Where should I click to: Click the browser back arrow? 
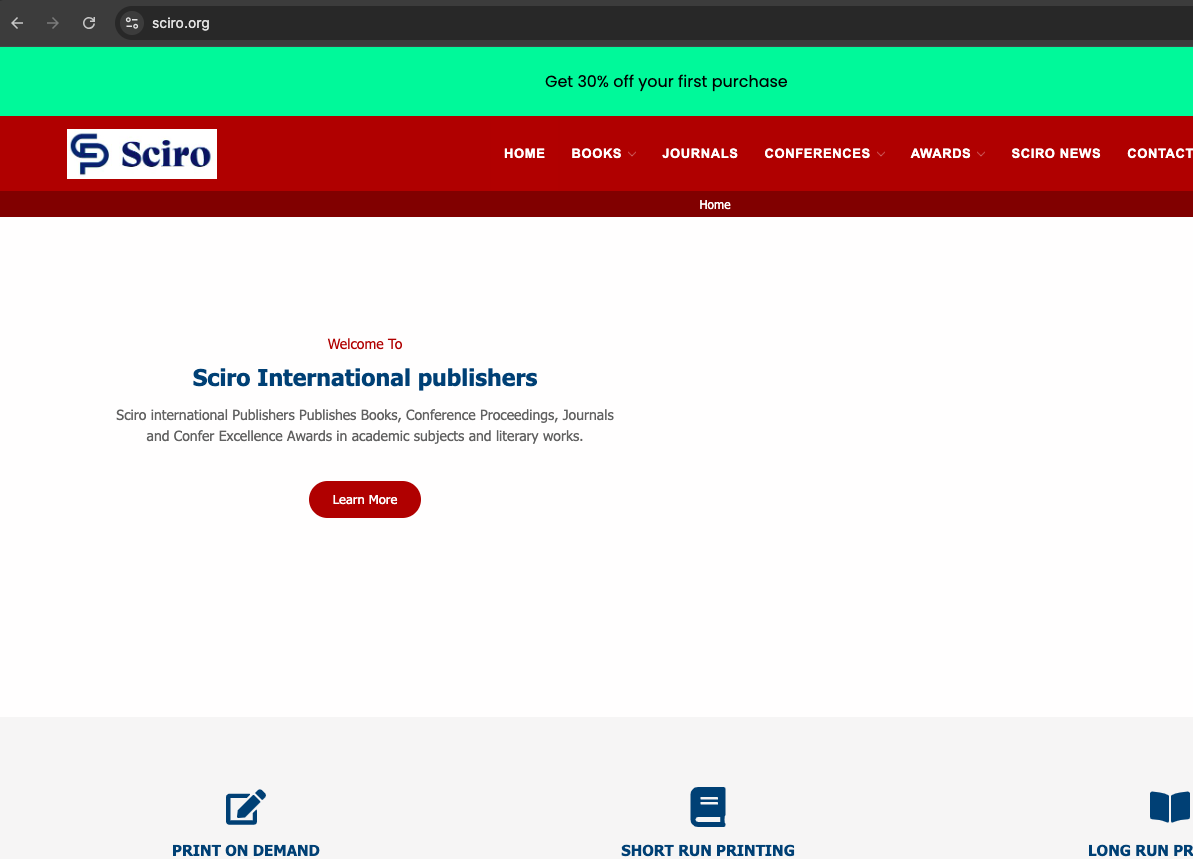click(x=17, y=23)
